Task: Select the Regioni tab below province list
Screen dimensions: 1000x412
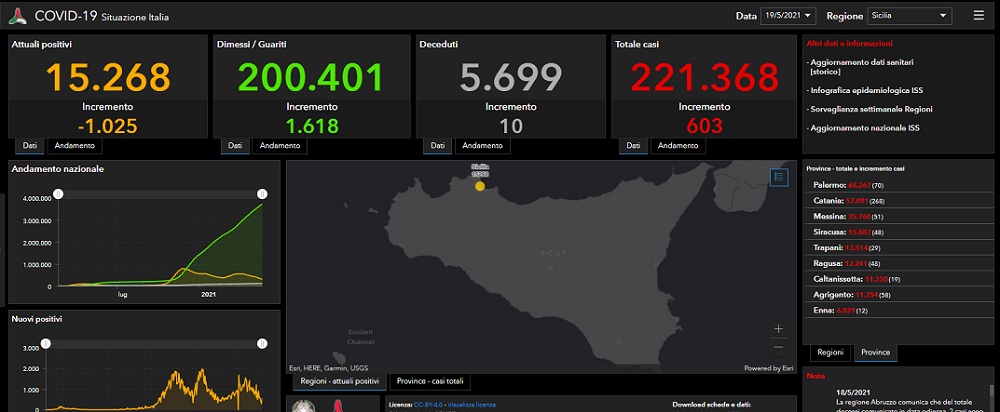Action: coord(830,353)
